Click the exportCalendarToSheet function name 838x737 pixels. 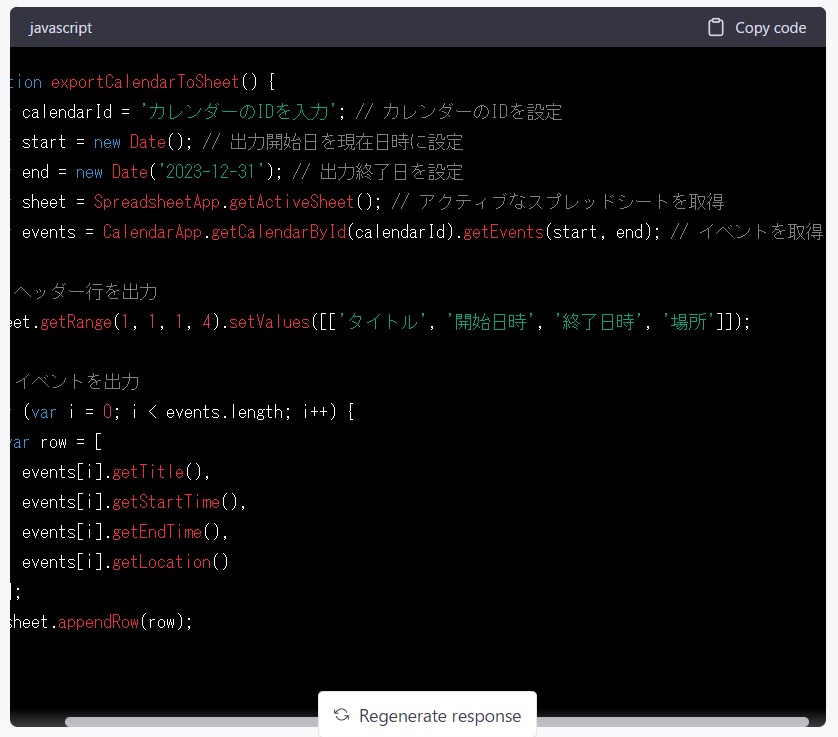tap(144, 82)
